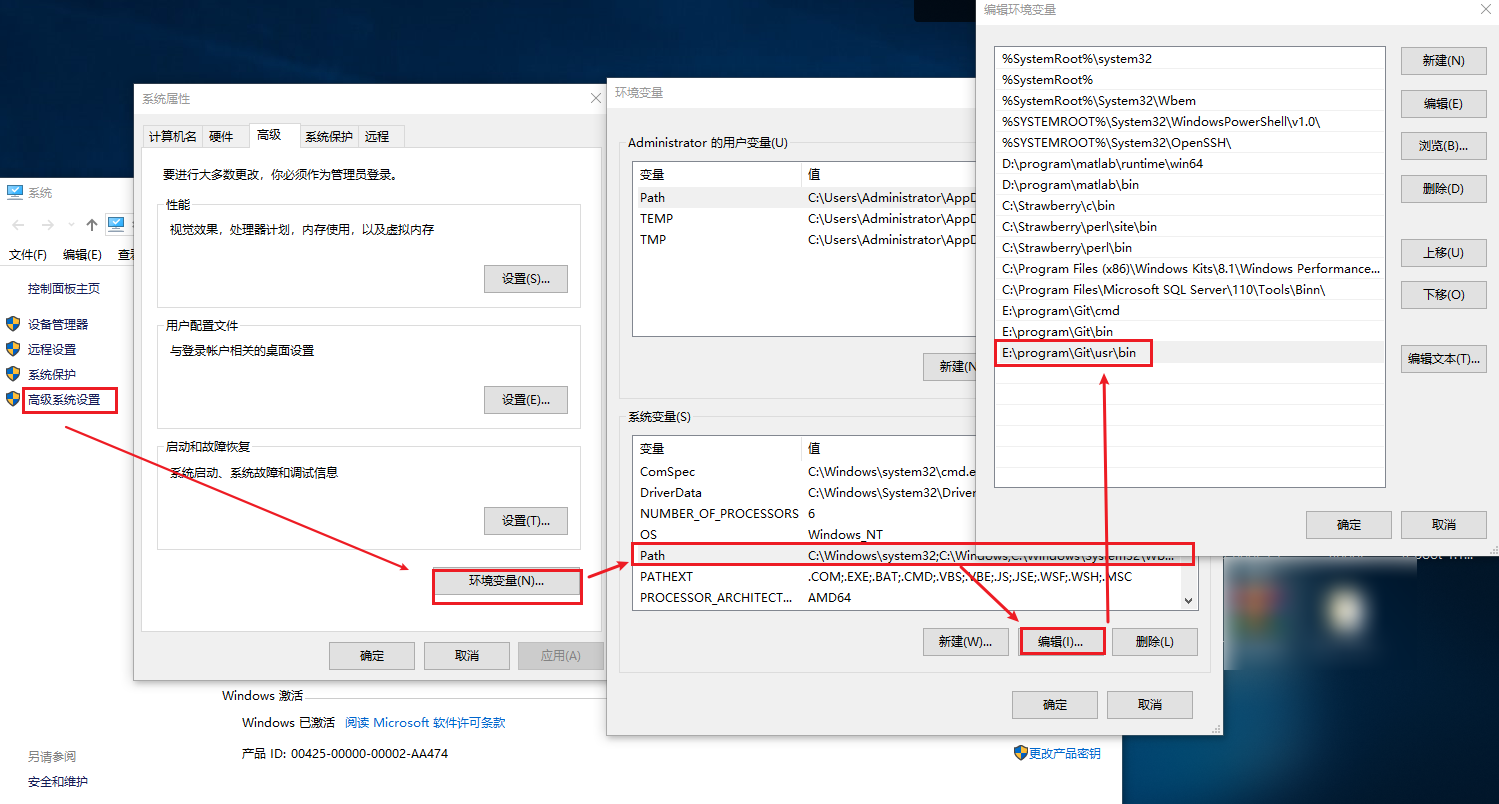Image resolution: width=1499 pixels, height=804 pixels.
Task: Select the E:\program\Git\cmd entry
Action: pyautogui.click(x=1190, y=310)
